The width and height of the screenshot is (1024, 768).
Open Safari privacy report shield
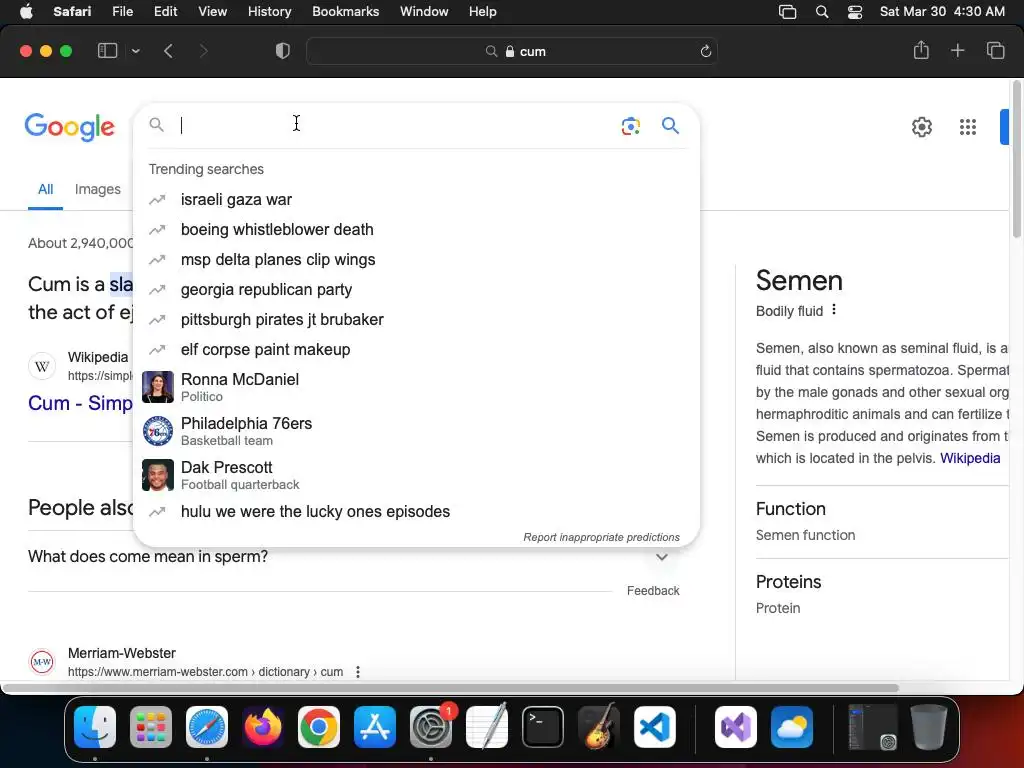(283, 51)
